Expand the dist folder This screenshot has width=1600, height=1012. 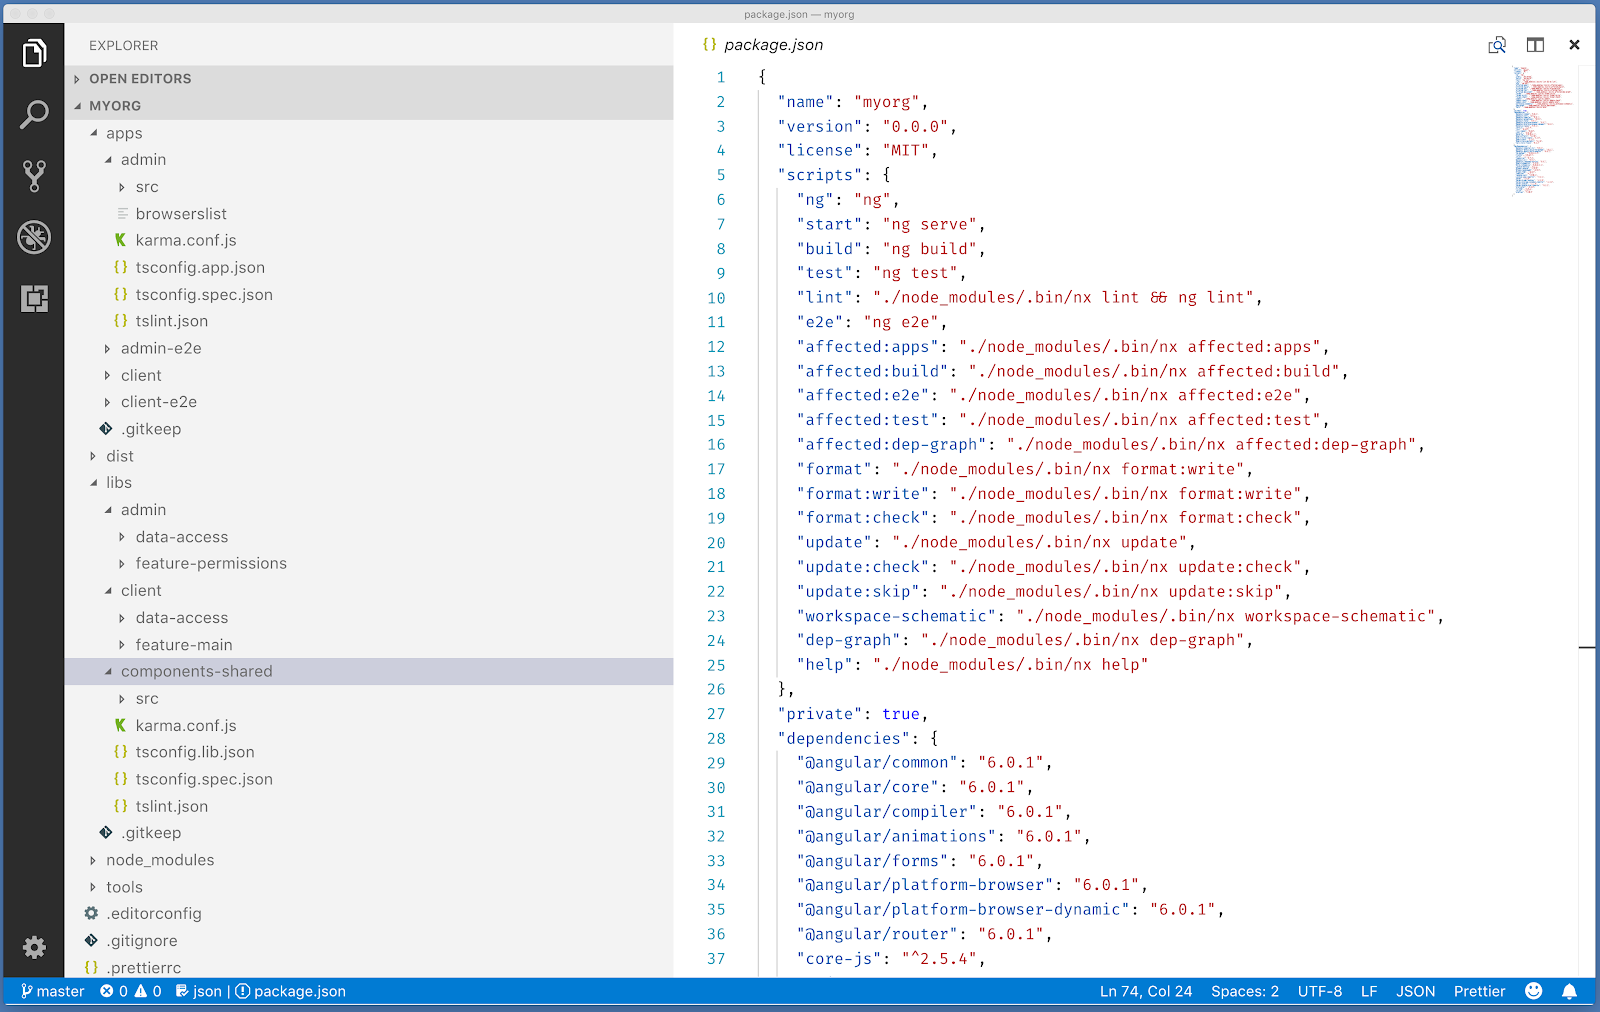point(120,455)
